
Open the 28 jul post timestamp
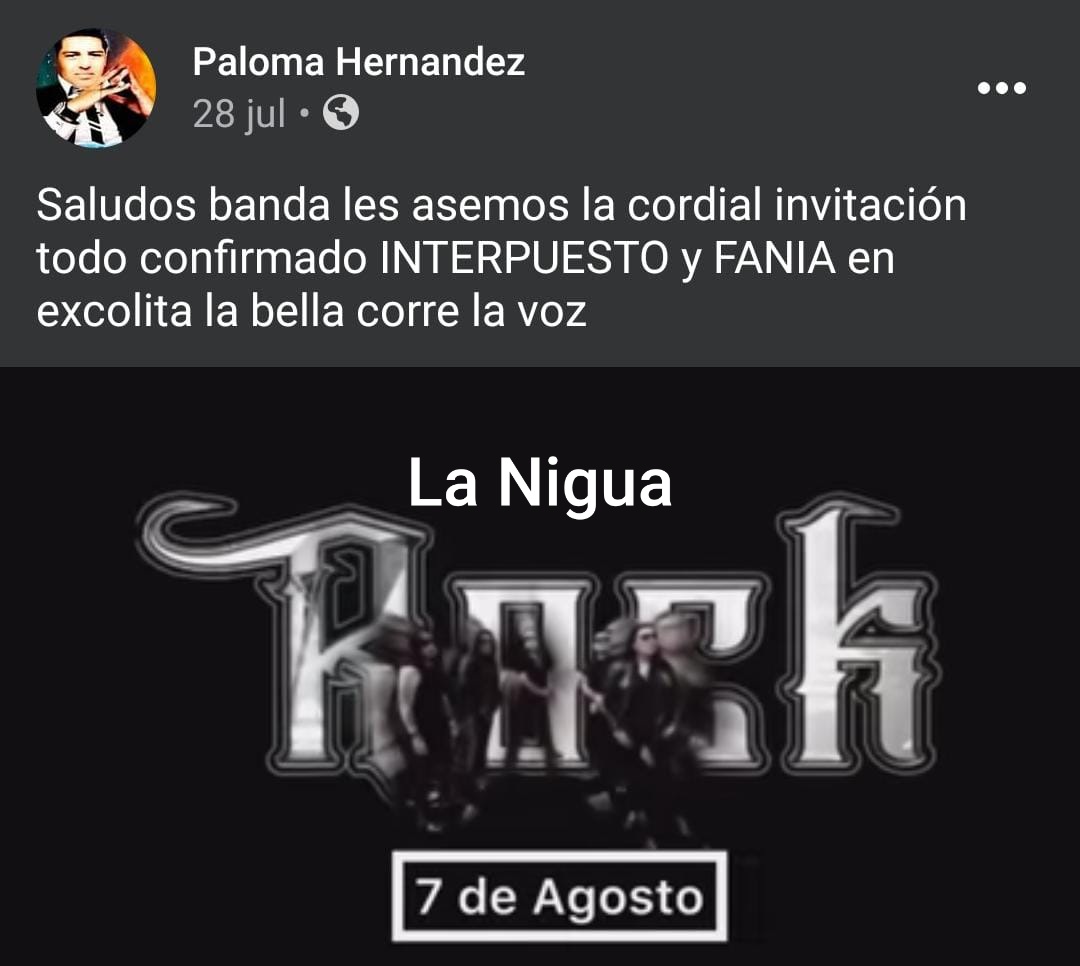coord(239,113)
